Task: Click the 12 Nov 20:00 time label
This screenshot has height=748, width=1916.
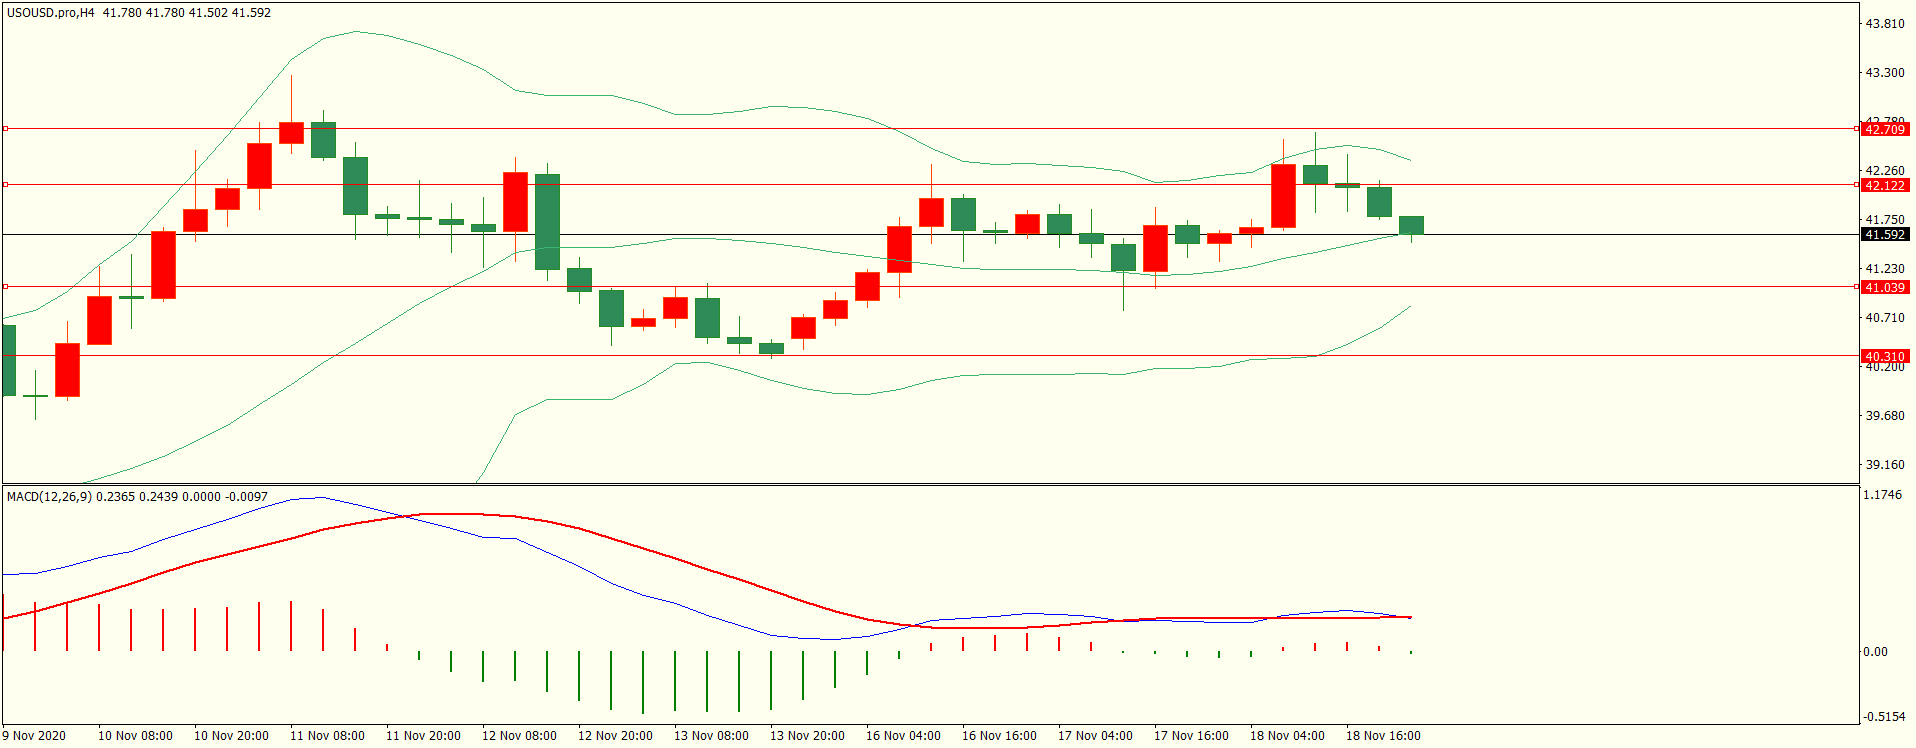Action: pyautogui.click(x=615, y=736)
